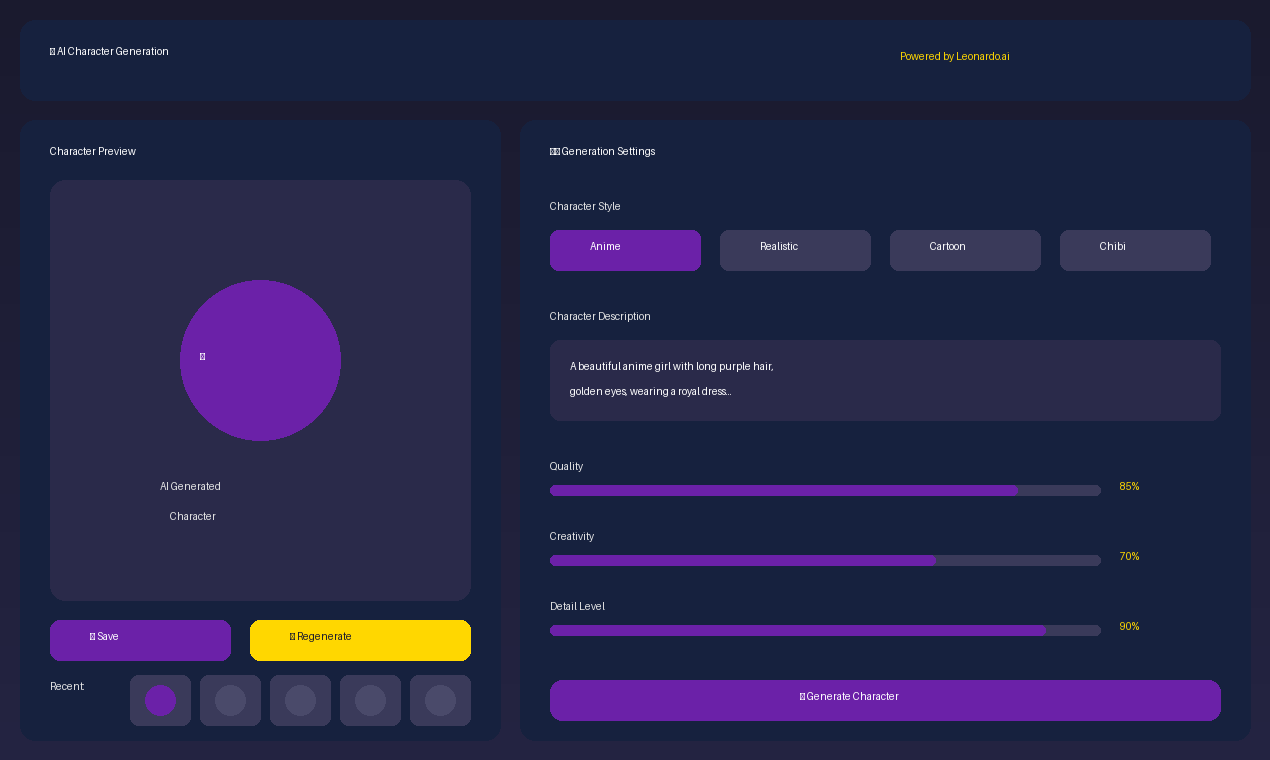
Task: Open the Character Style section header
Action: (x=585, y=206)
